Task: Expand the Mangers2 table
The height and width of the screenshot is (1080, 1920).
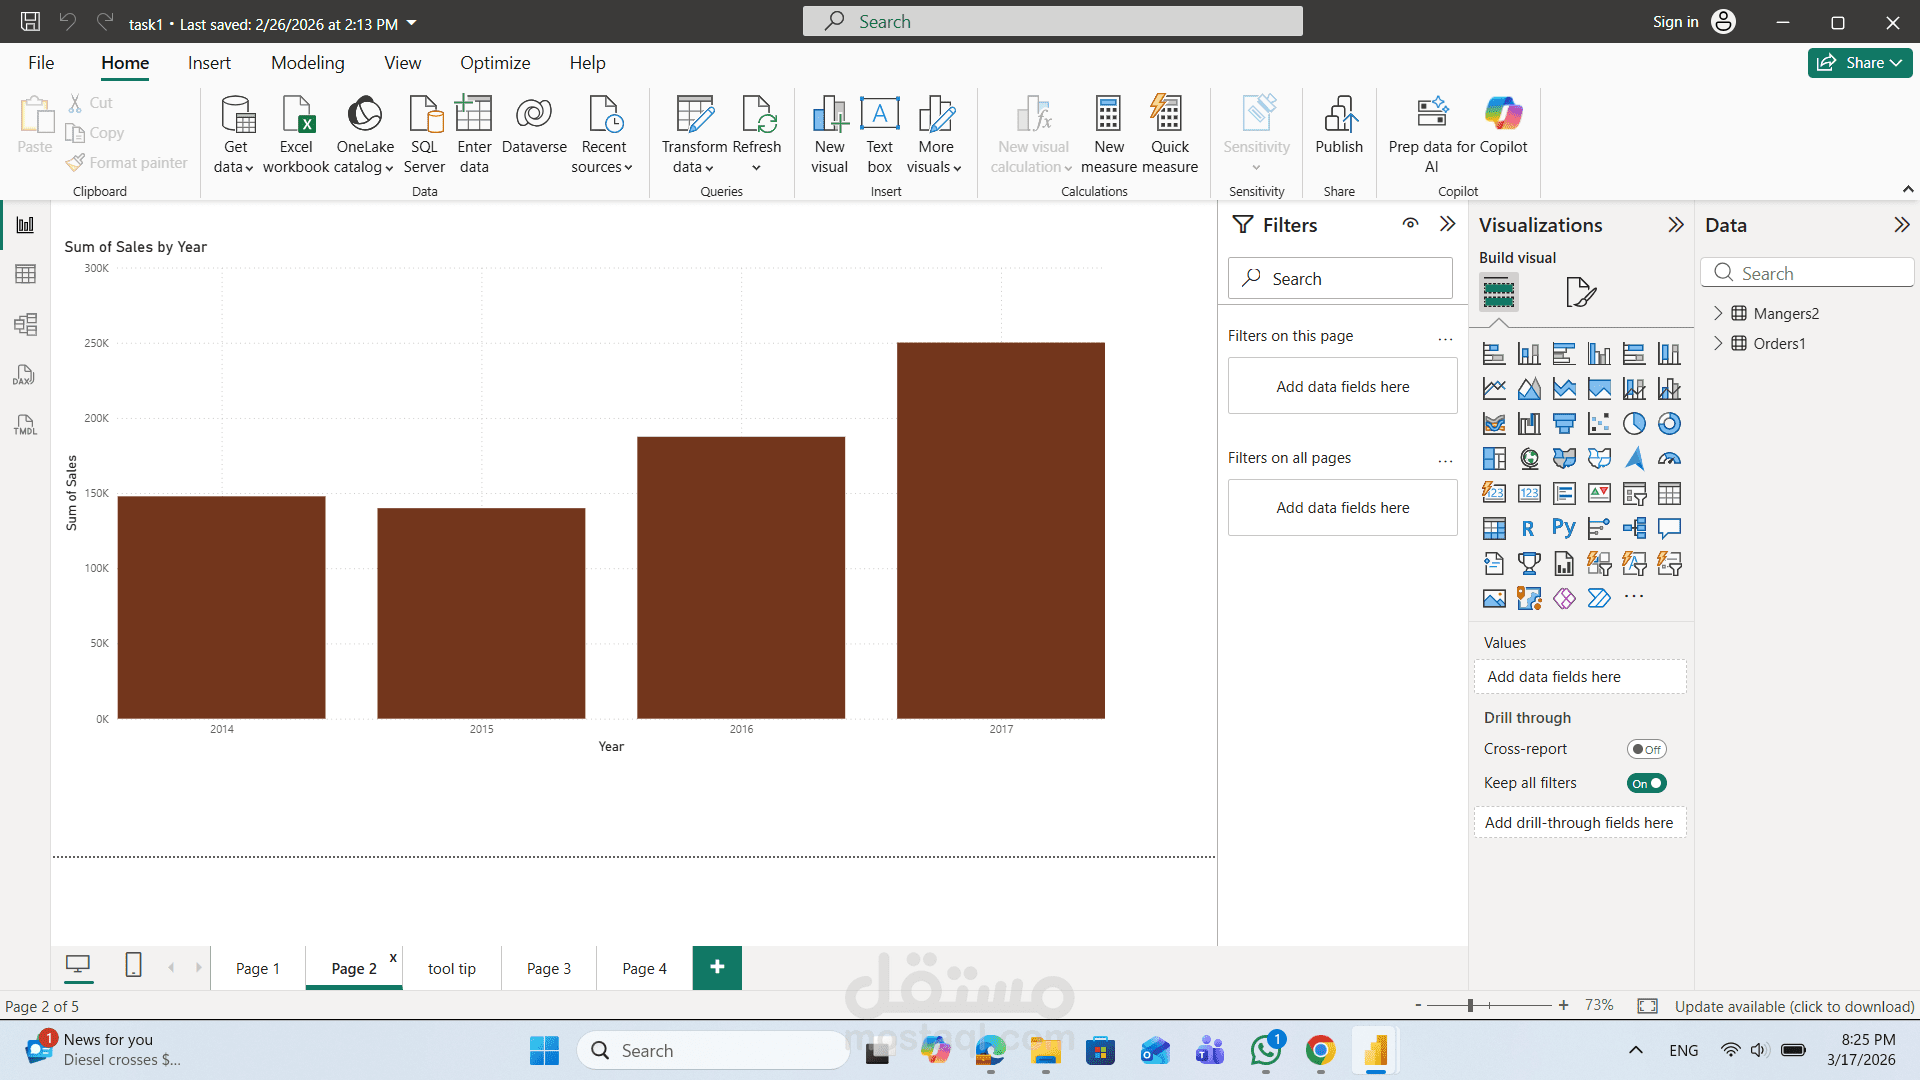Action: (x=1718, y=313)
